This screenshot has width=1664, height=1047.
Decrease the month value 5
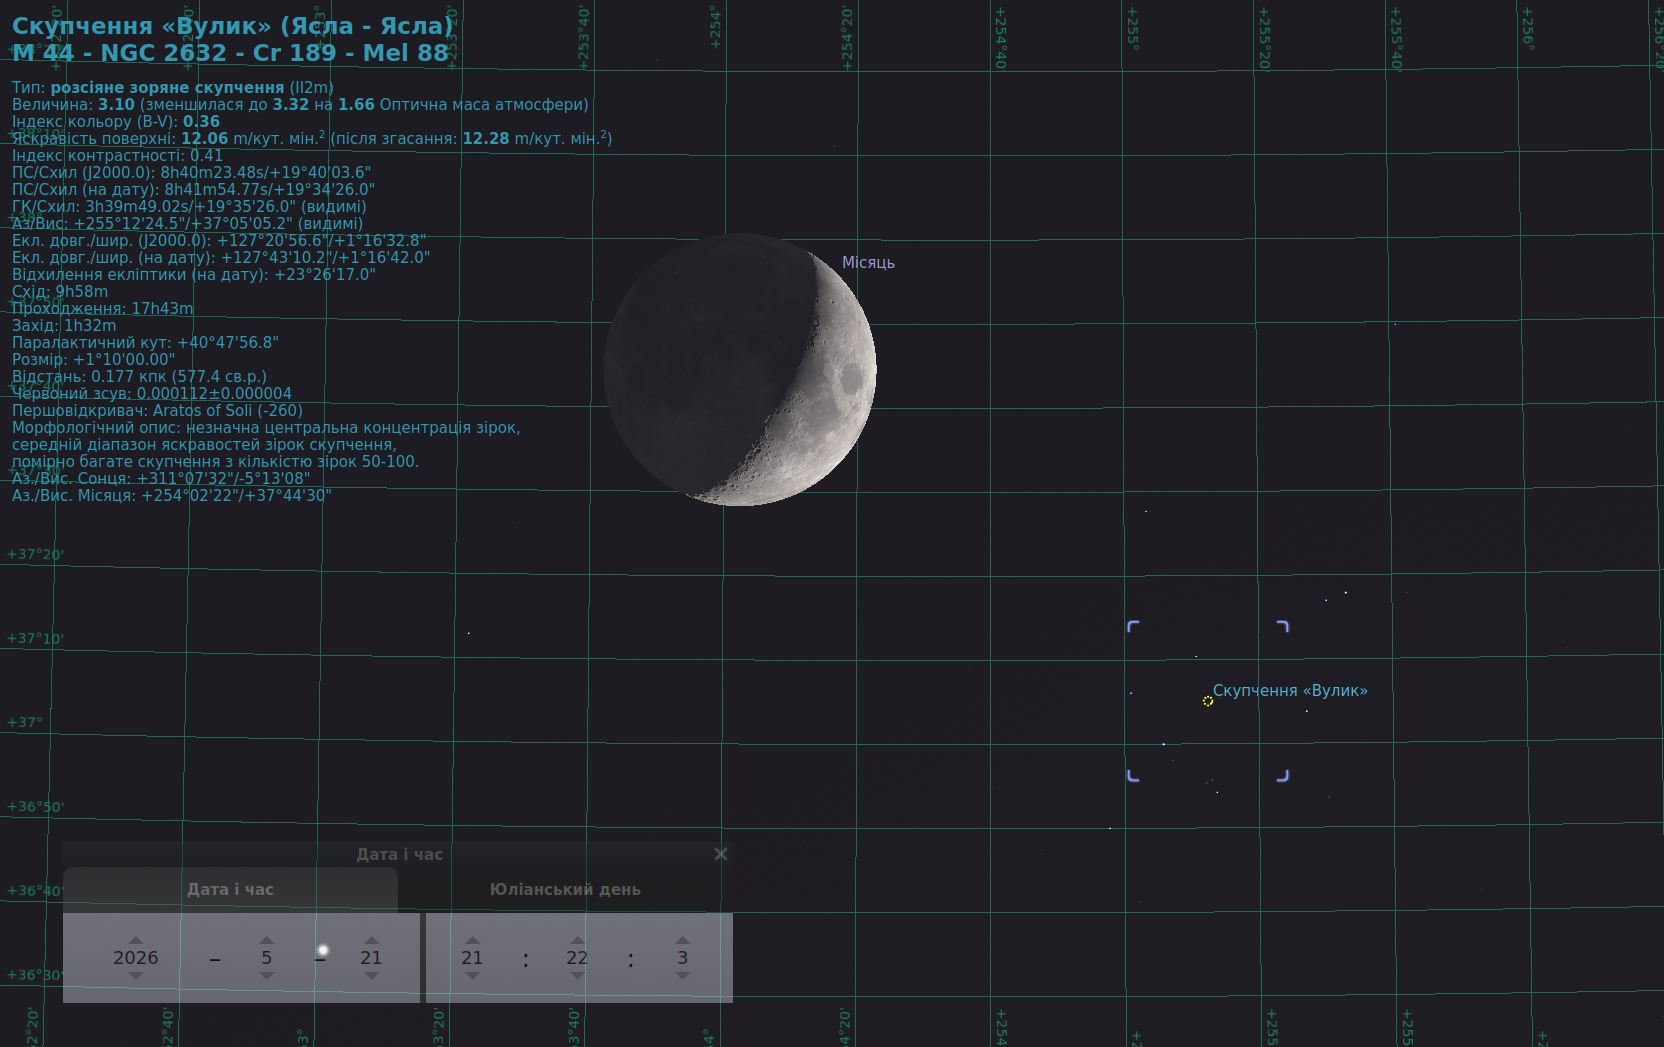pyautogui.click(x=266, y=976)
